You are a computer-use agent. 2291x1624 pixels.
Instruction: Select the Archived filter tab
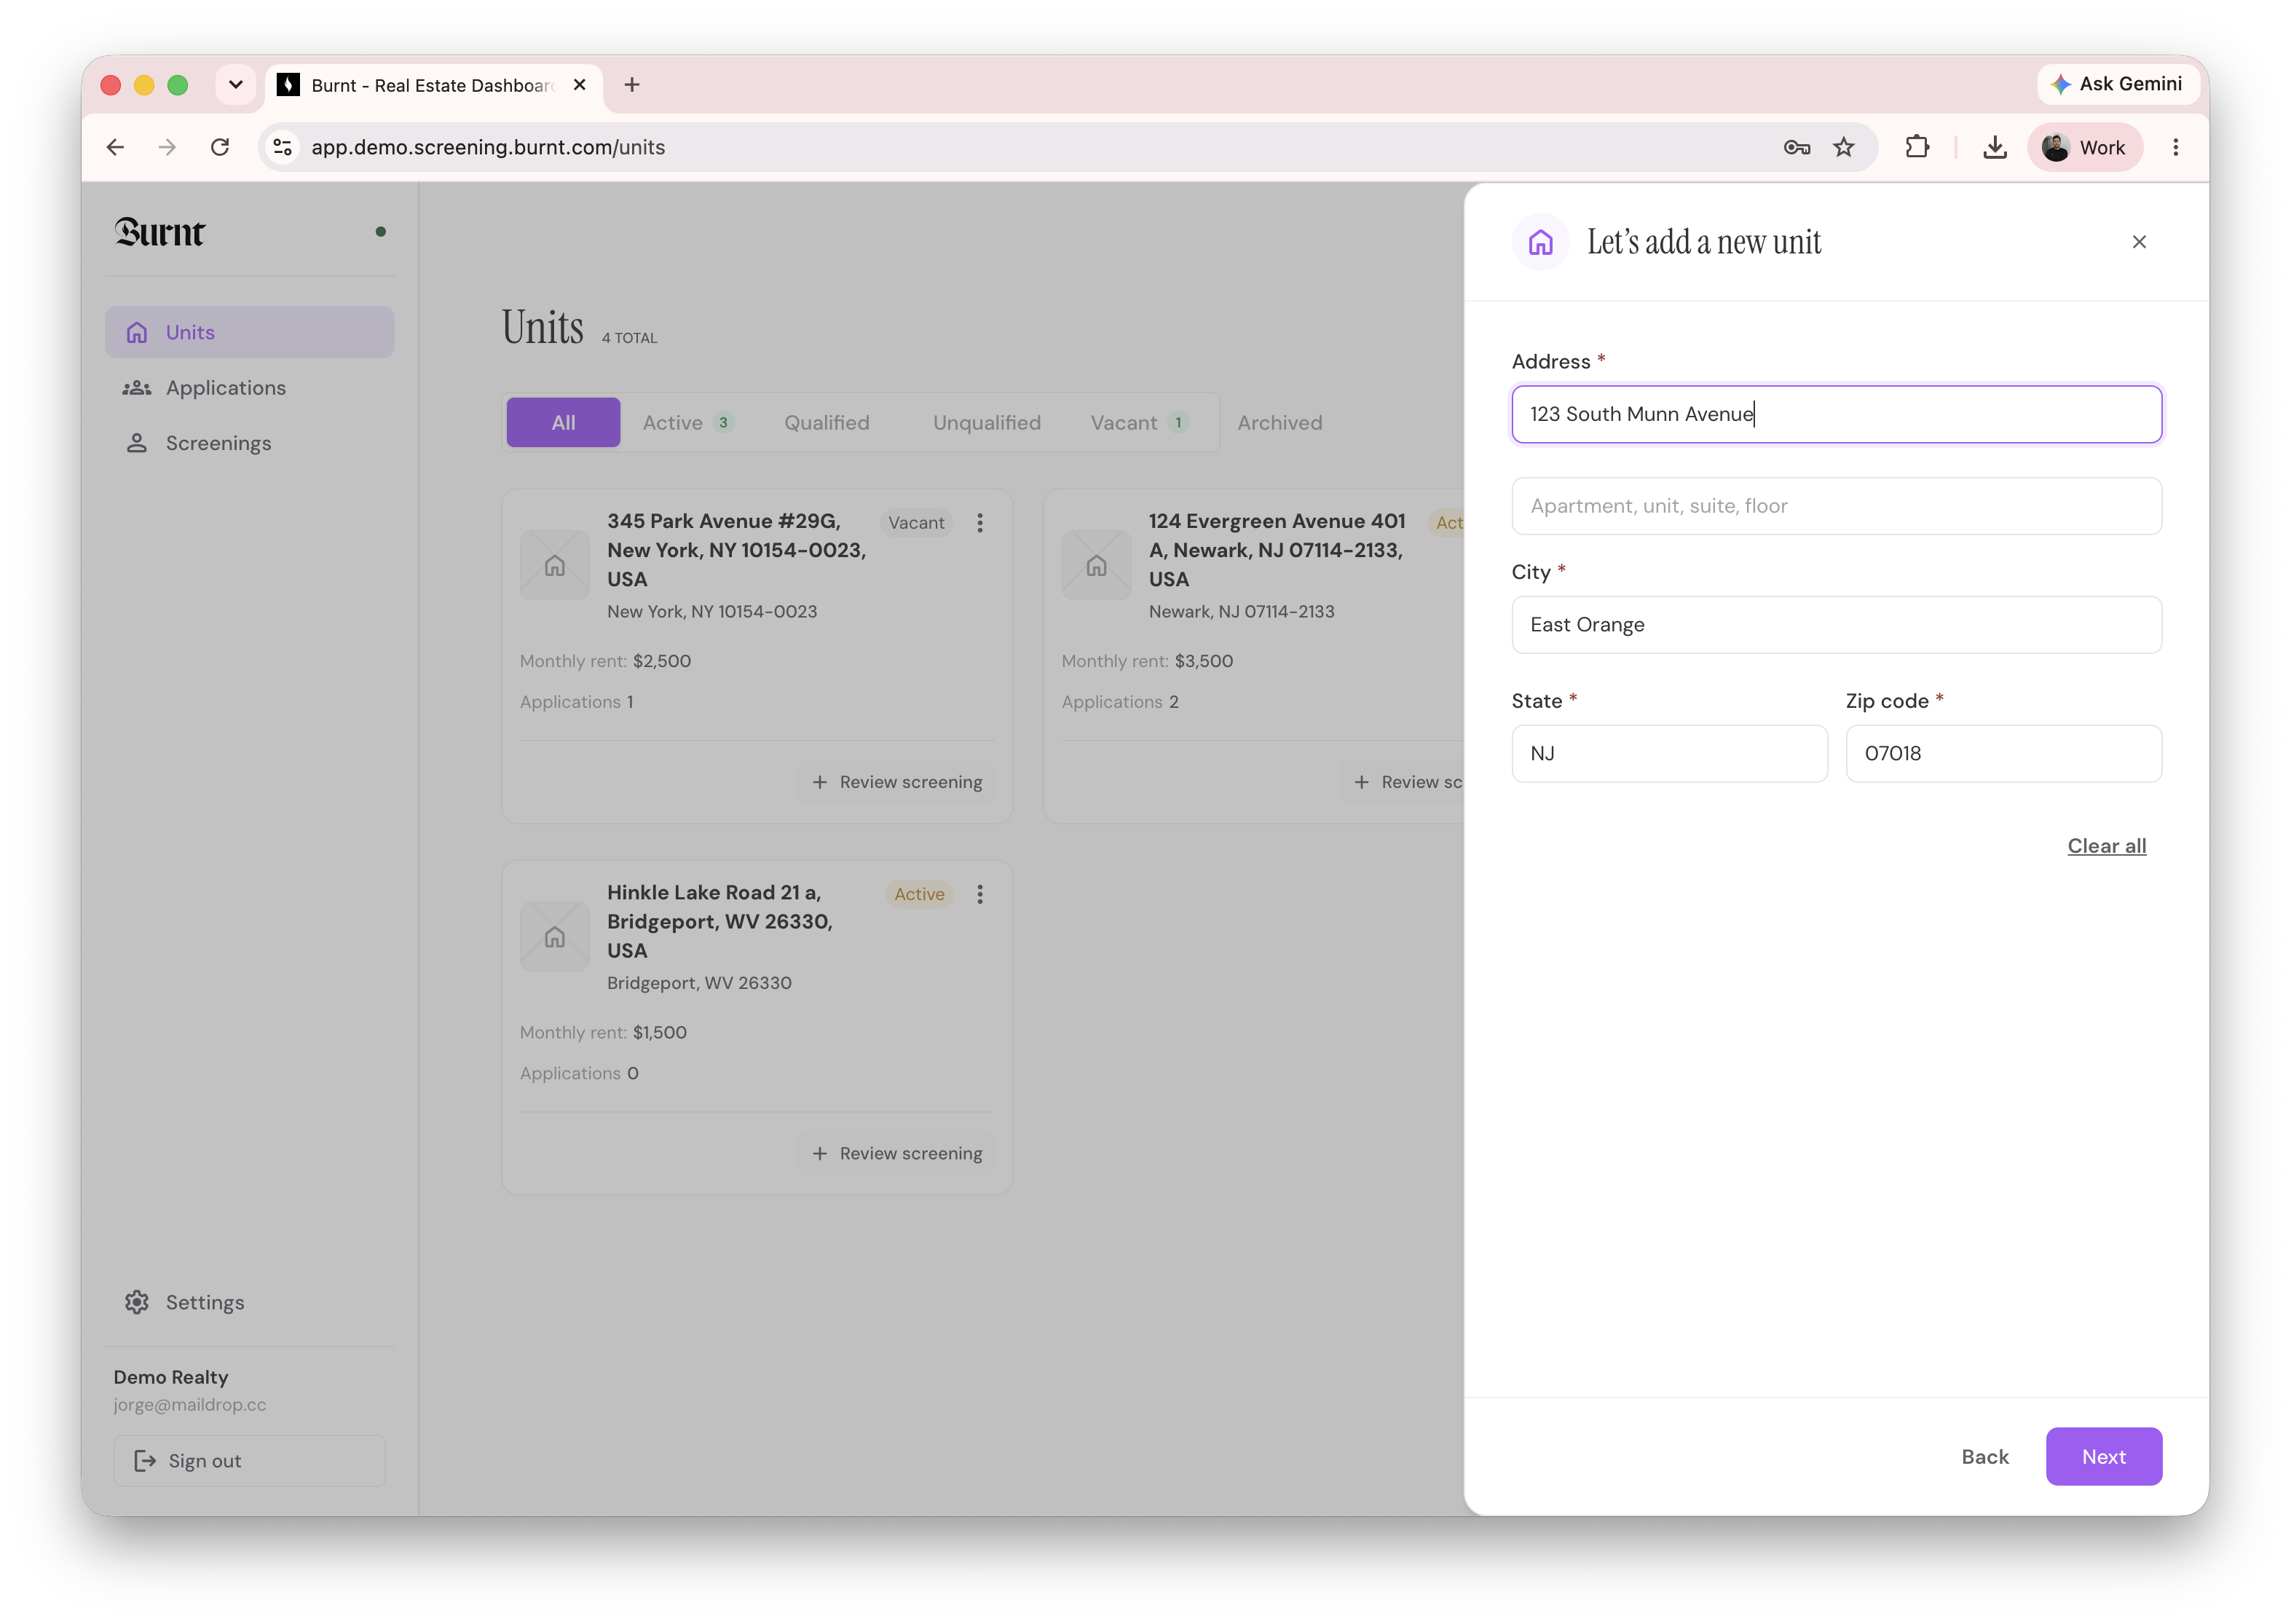[1280, 422]
